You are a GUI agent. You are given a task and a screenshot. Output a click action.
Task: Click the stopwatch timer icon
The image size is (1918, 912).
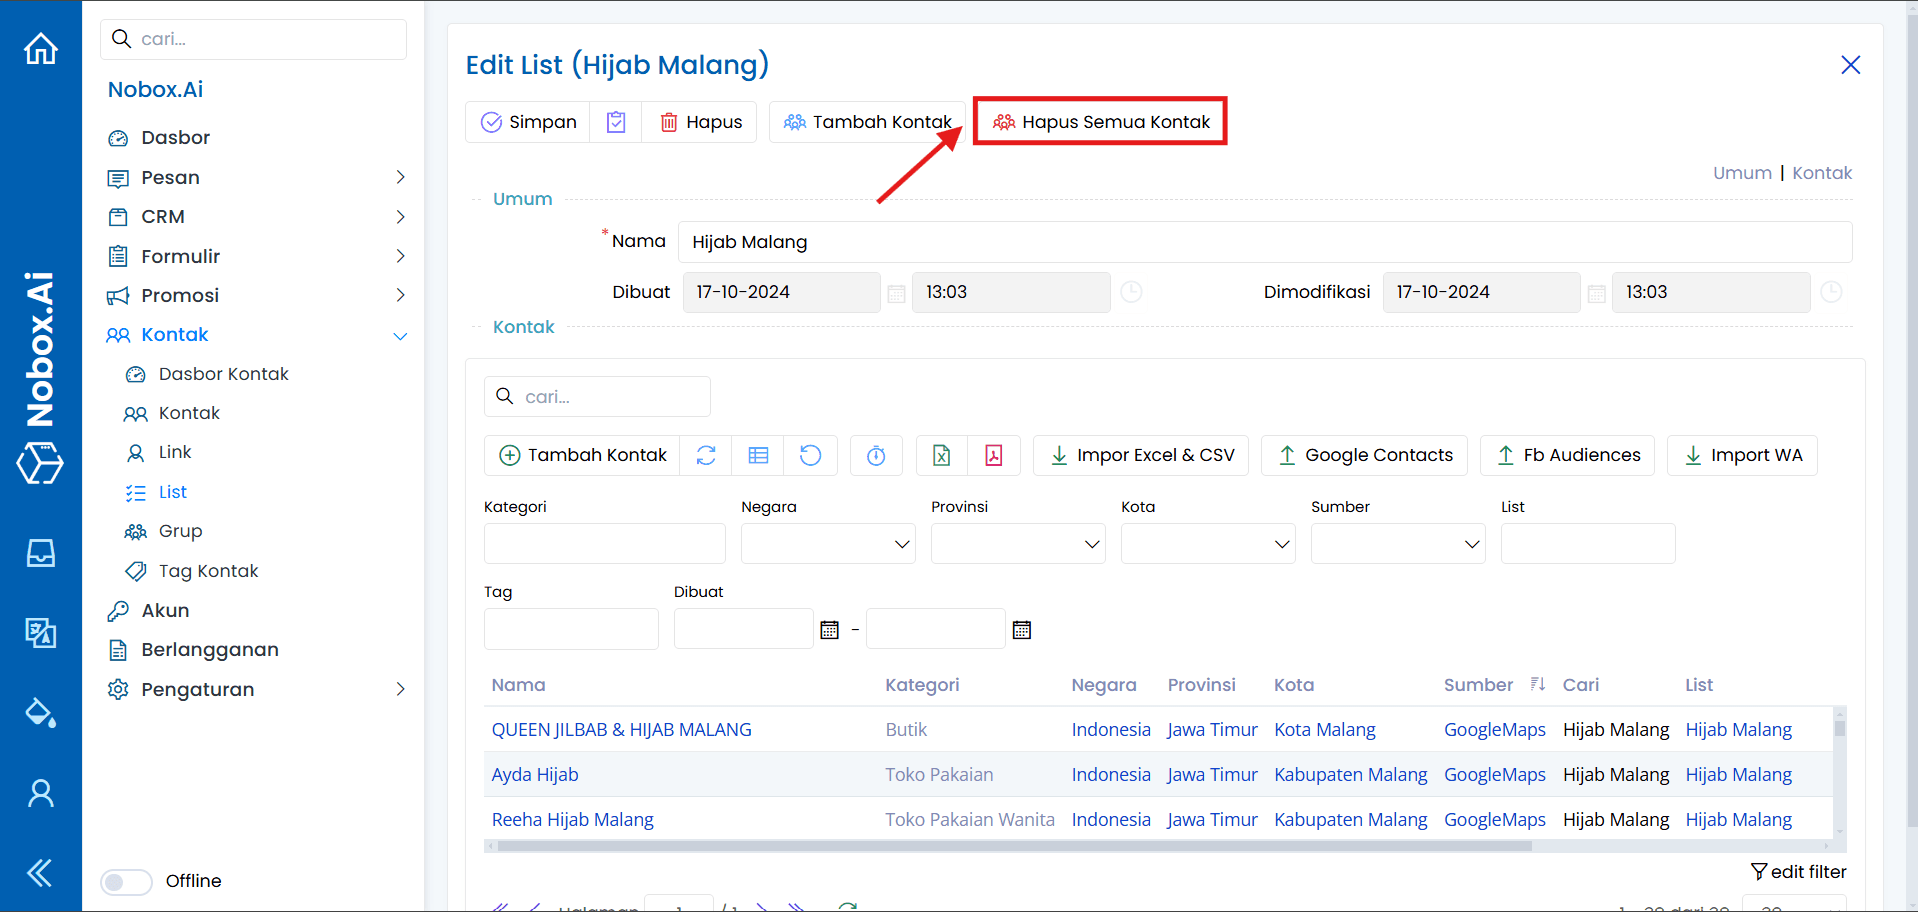pyautogui.click(x=876, y=455)
